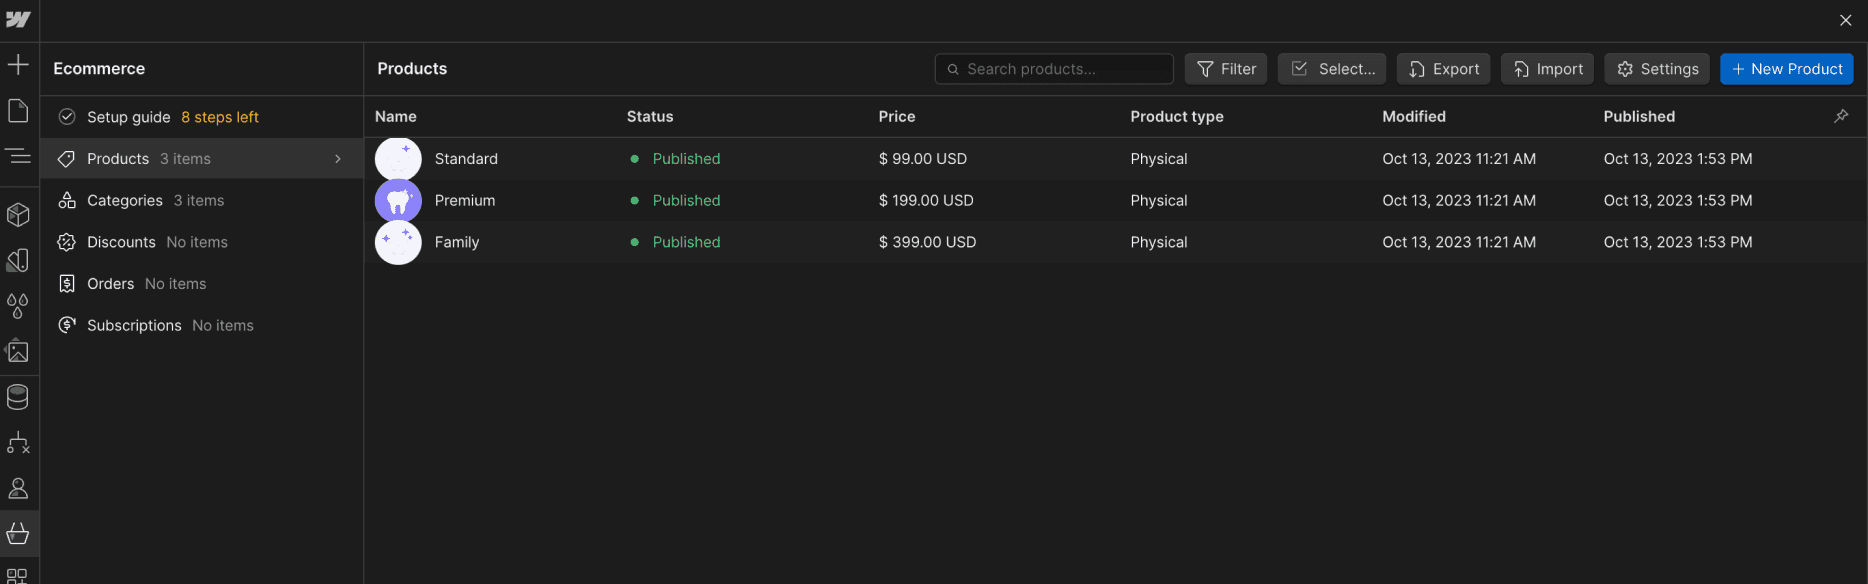
Task: Open the Premium product row name
Action: [x=465, y=200]
